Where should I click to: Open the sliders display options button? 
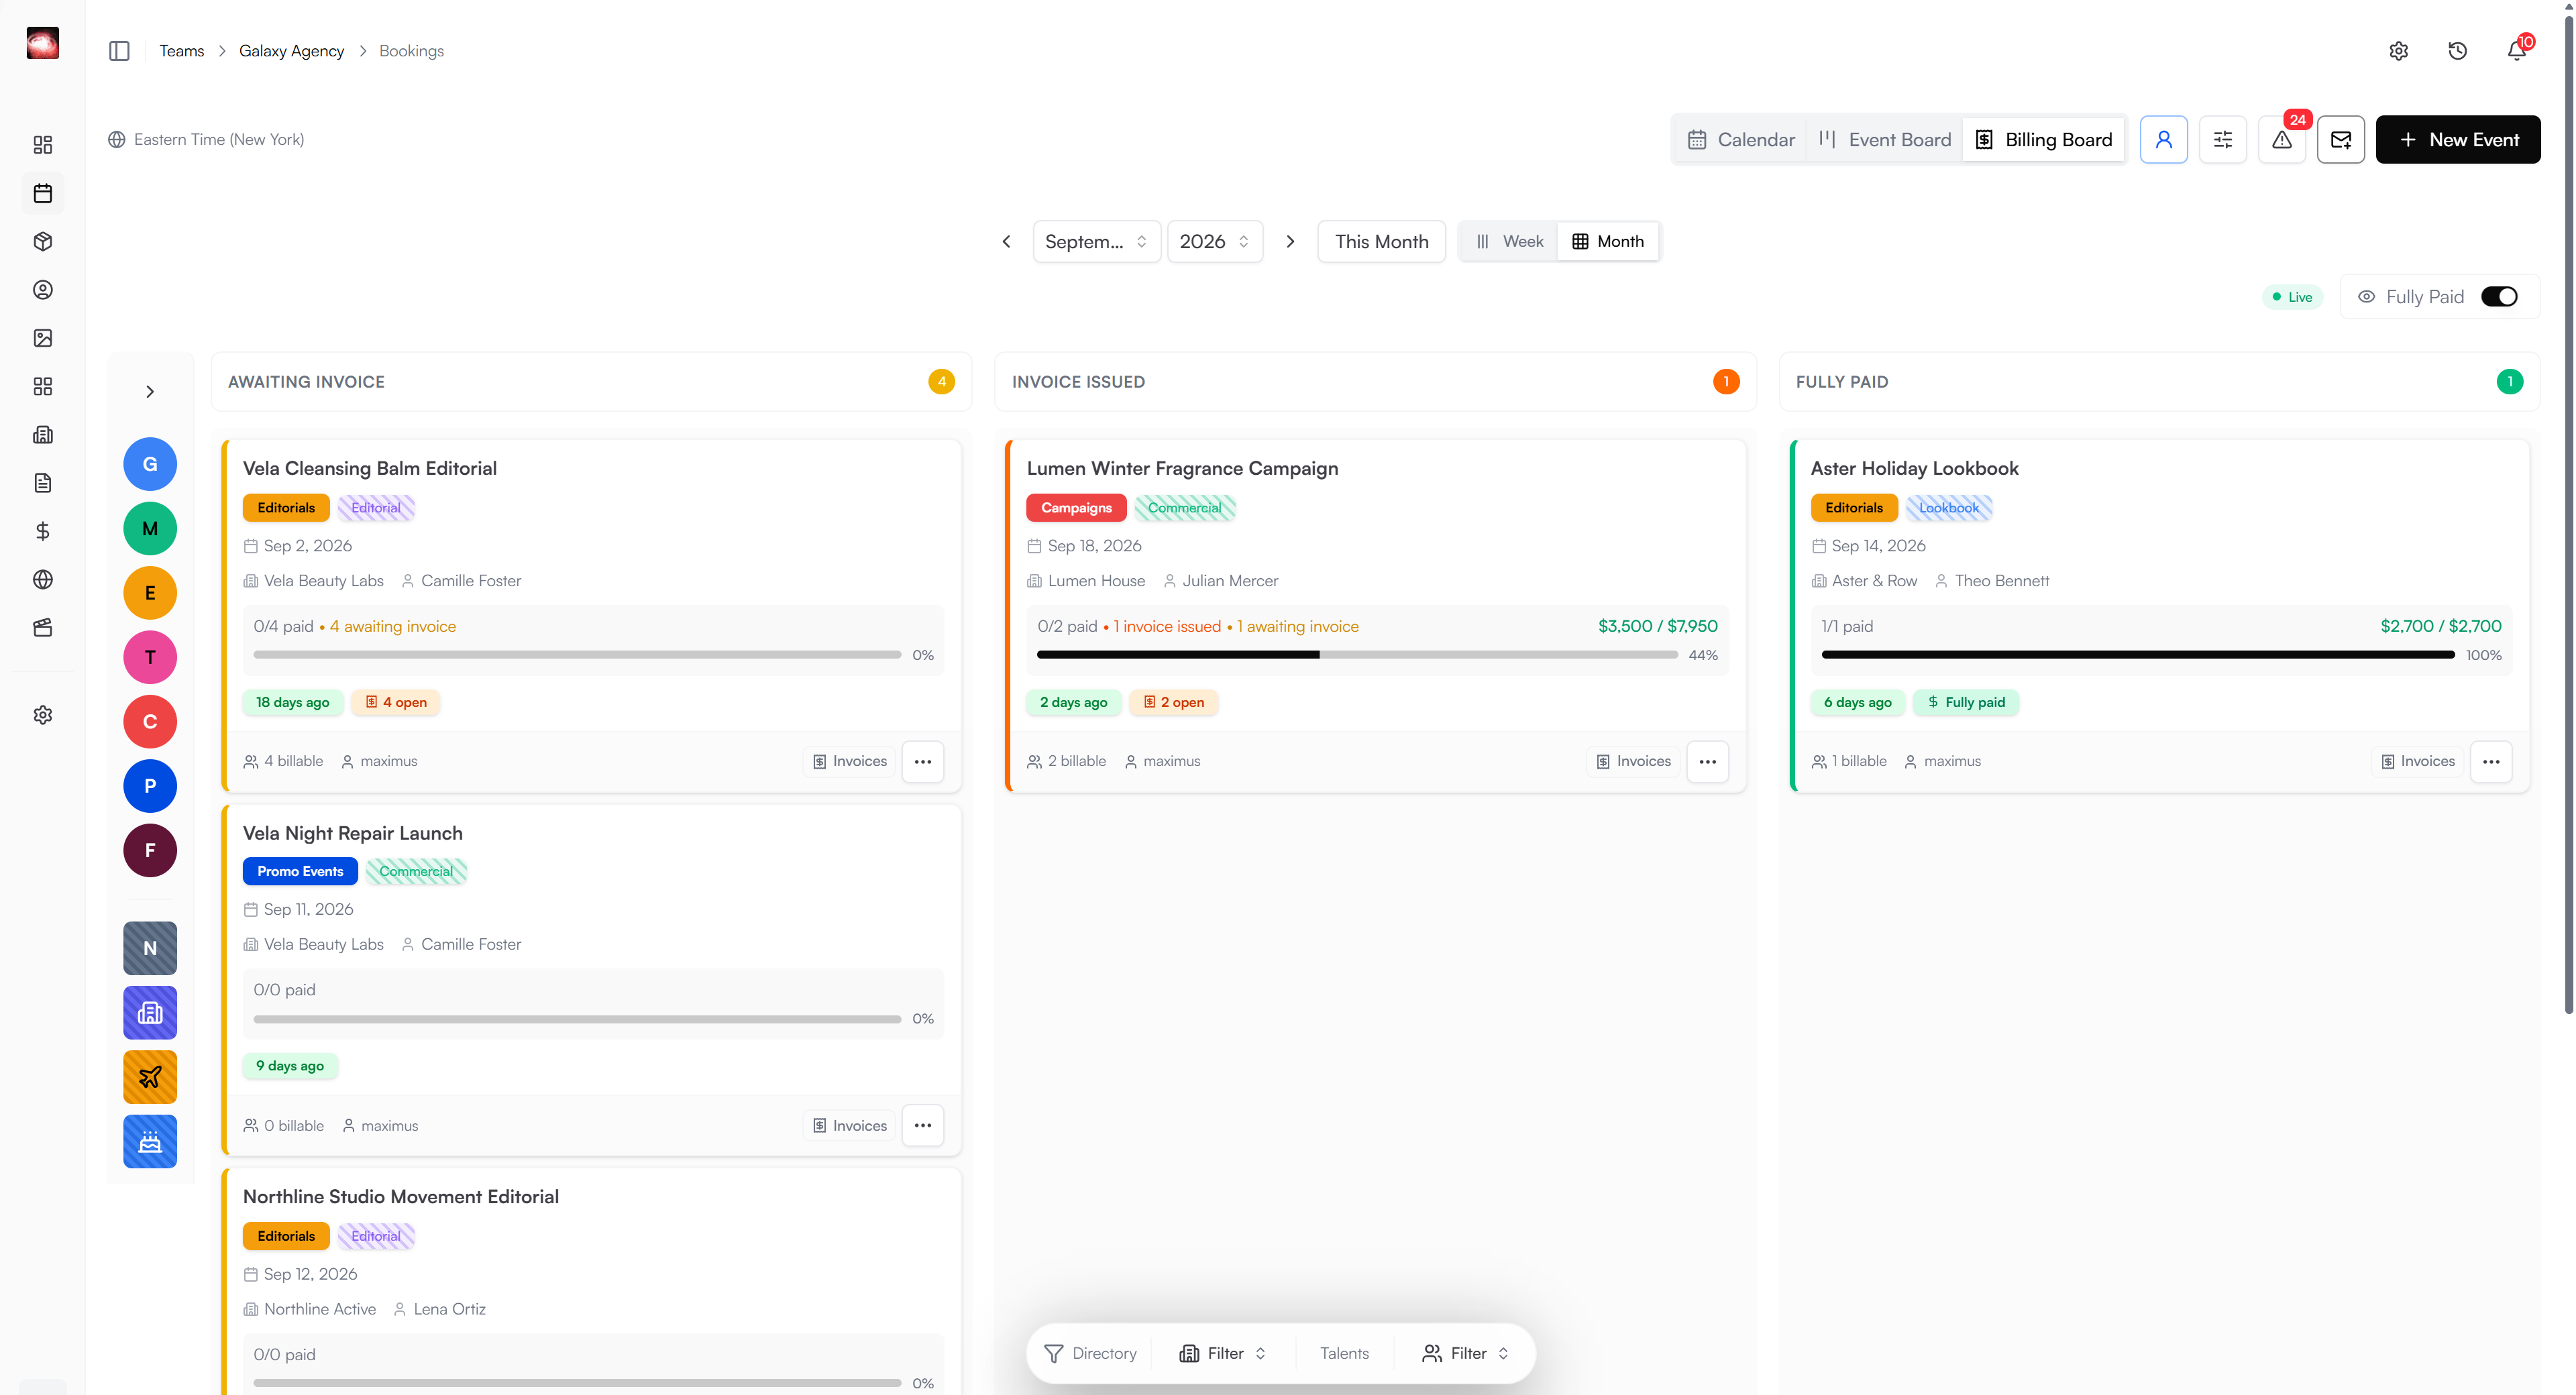2222,139
